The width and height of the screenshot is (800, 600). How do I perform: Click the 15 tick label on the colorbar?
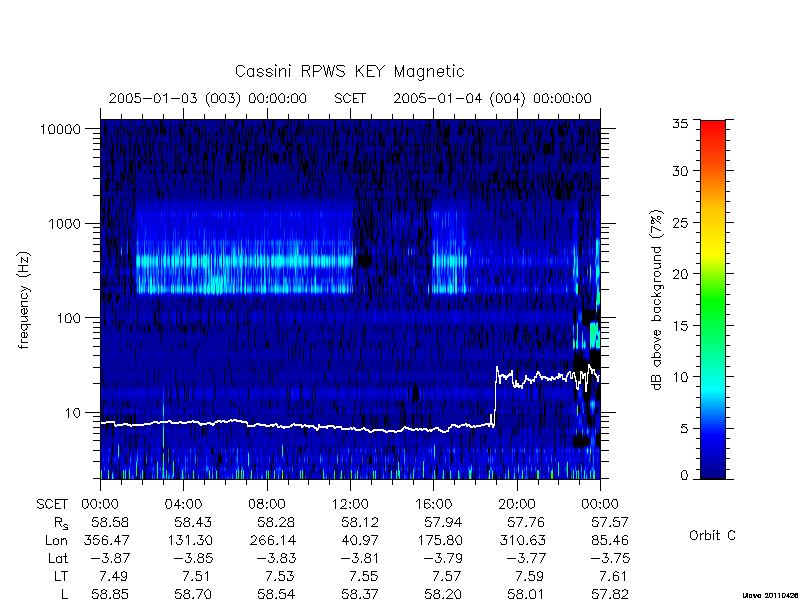pos(680,326)
